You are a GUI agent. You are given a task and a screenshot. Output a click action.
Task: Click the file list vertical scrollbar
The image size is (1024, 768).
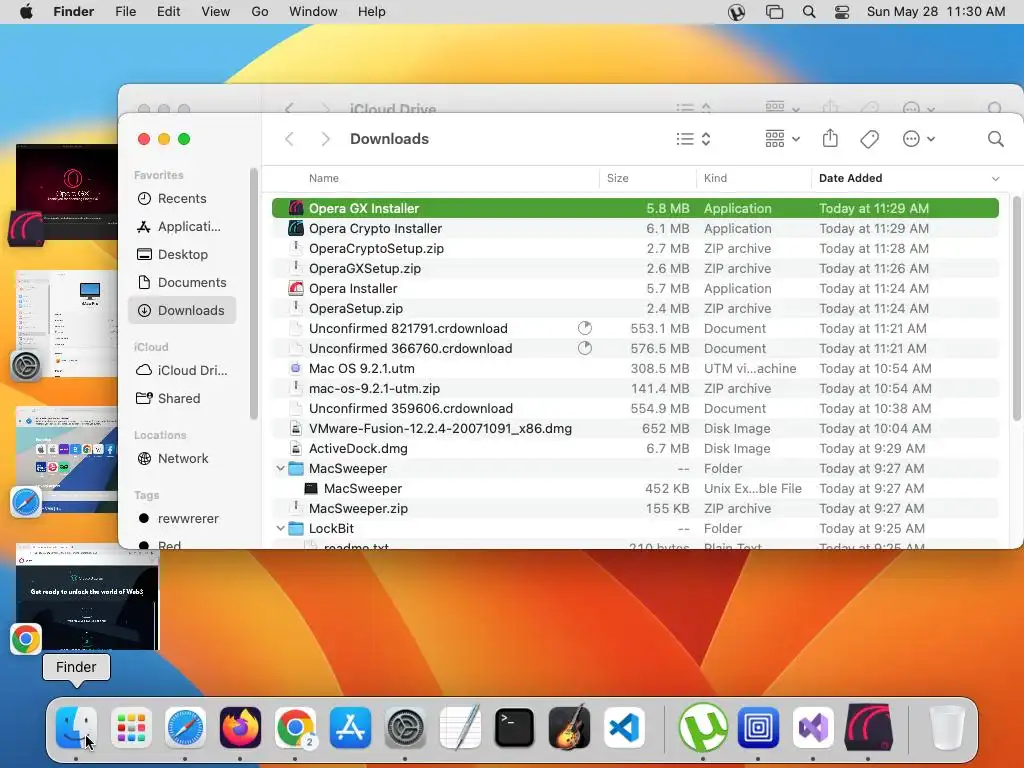[x=1016, y=309]
